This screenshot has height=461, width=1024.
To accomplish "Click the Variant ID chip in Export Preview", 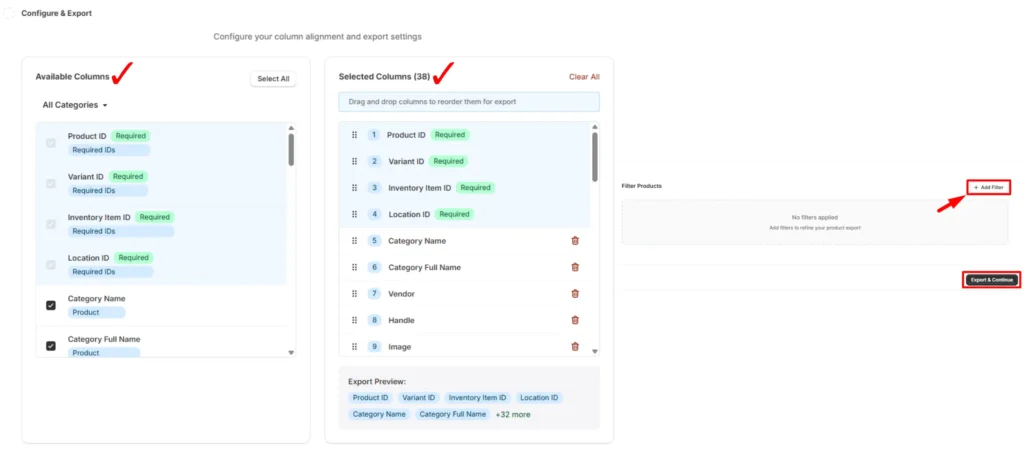I will [x=419, y=398].
